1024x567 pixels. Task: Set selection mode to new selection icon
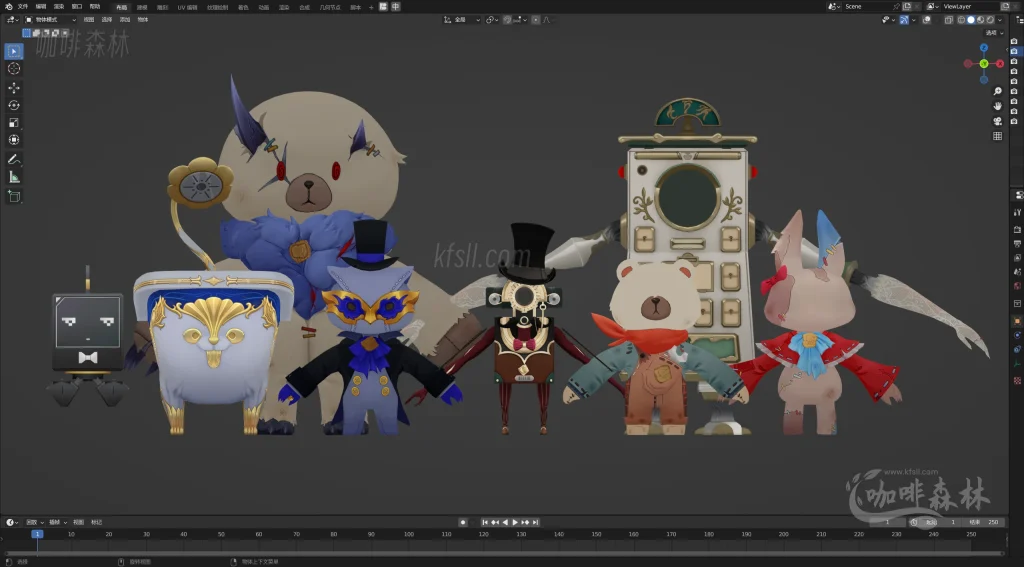coord(26,33)
